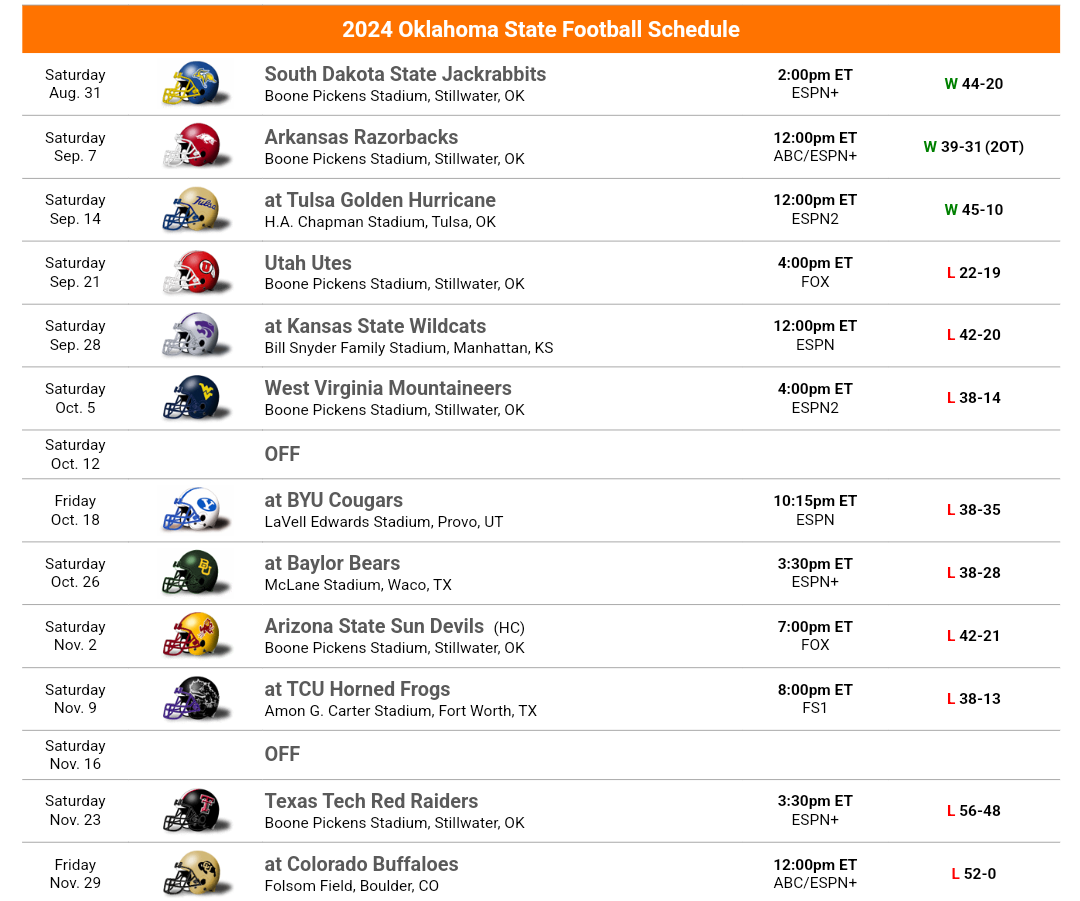Click the South Dakota State Jackrabbits helmet icon
The height and width of the screenshot is (901, 1080).
click(x=196, y=83)
